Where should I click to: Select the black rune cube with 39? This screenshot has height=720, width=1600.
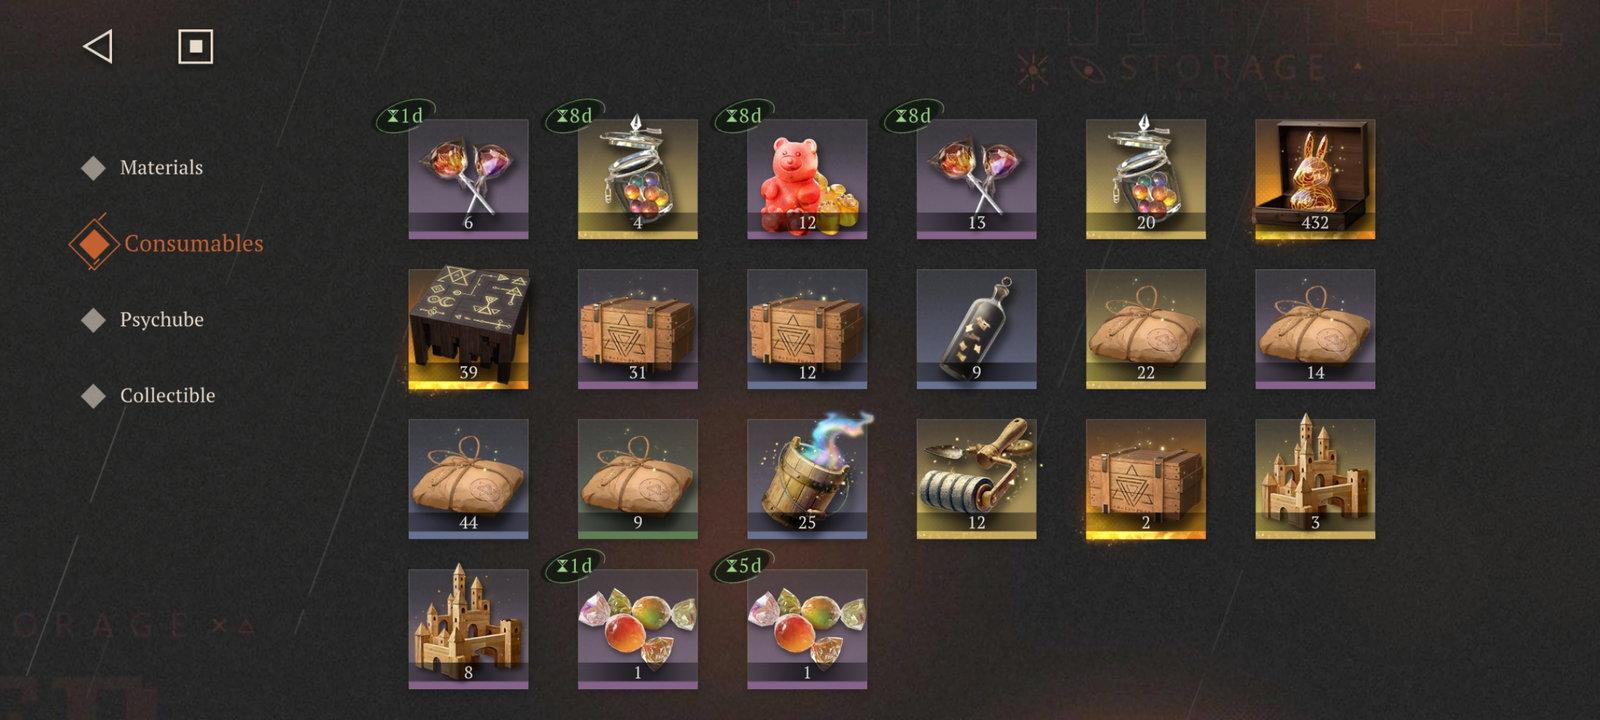[x=468, y=329]
